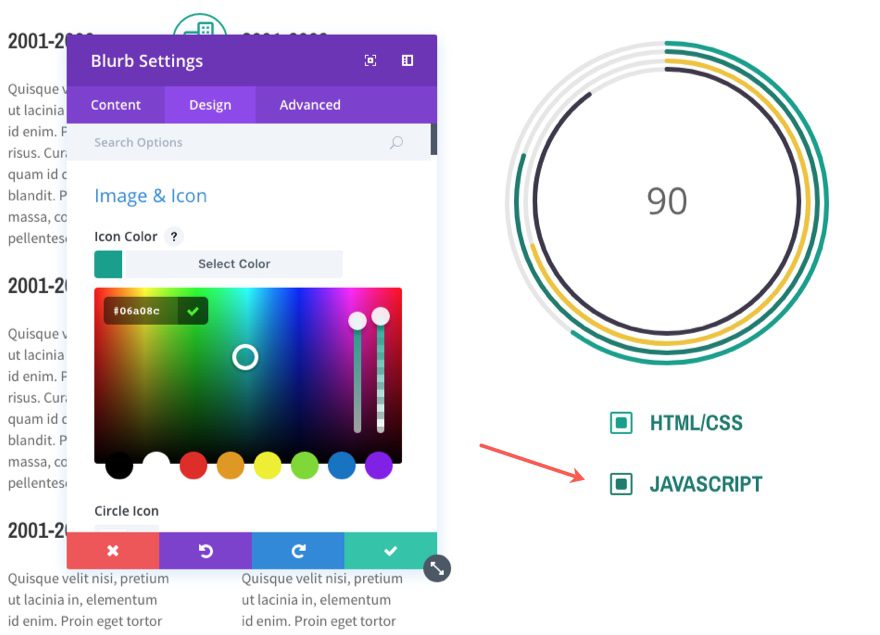Select the yellow preset swatch

pyautogui.click(x=268, y=465)
